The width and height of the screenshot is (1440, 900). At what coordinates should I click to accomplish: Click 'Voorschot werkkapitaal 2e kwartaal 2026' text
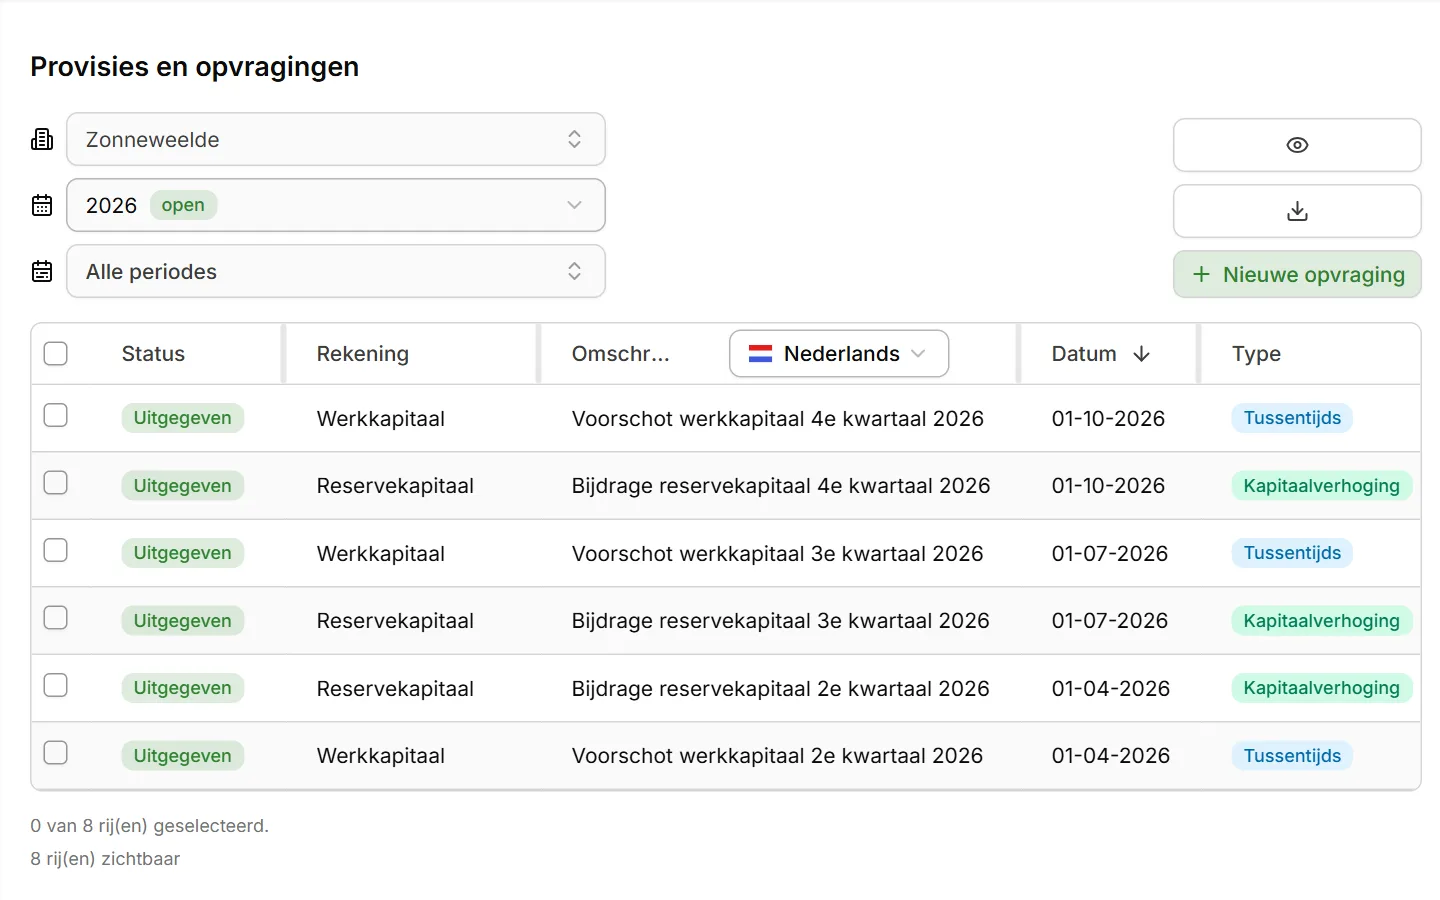(x=778, y=756)
